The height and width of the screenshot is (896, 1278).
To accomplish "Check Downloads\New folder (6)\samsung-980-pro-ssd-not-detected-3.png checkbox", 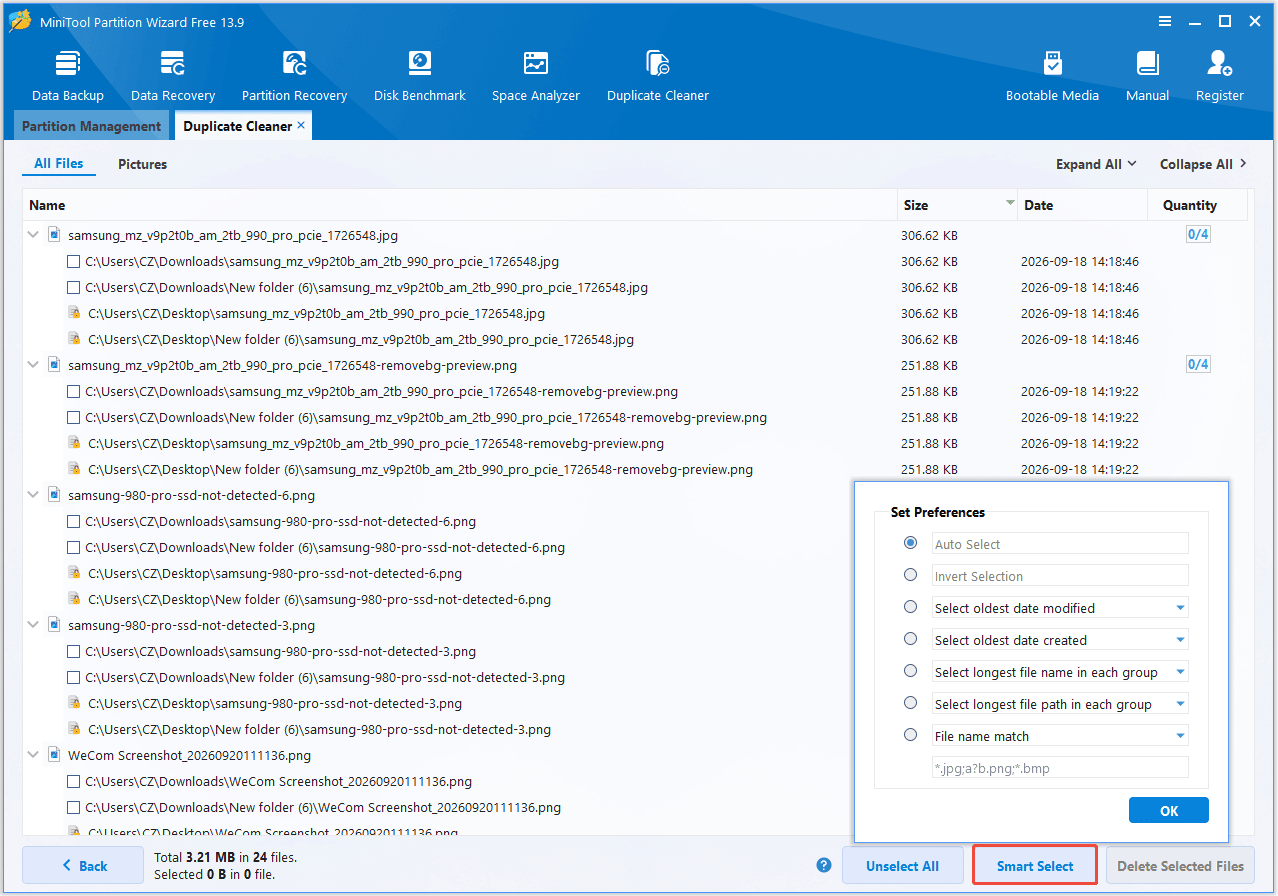I will (x=73, y=677).
